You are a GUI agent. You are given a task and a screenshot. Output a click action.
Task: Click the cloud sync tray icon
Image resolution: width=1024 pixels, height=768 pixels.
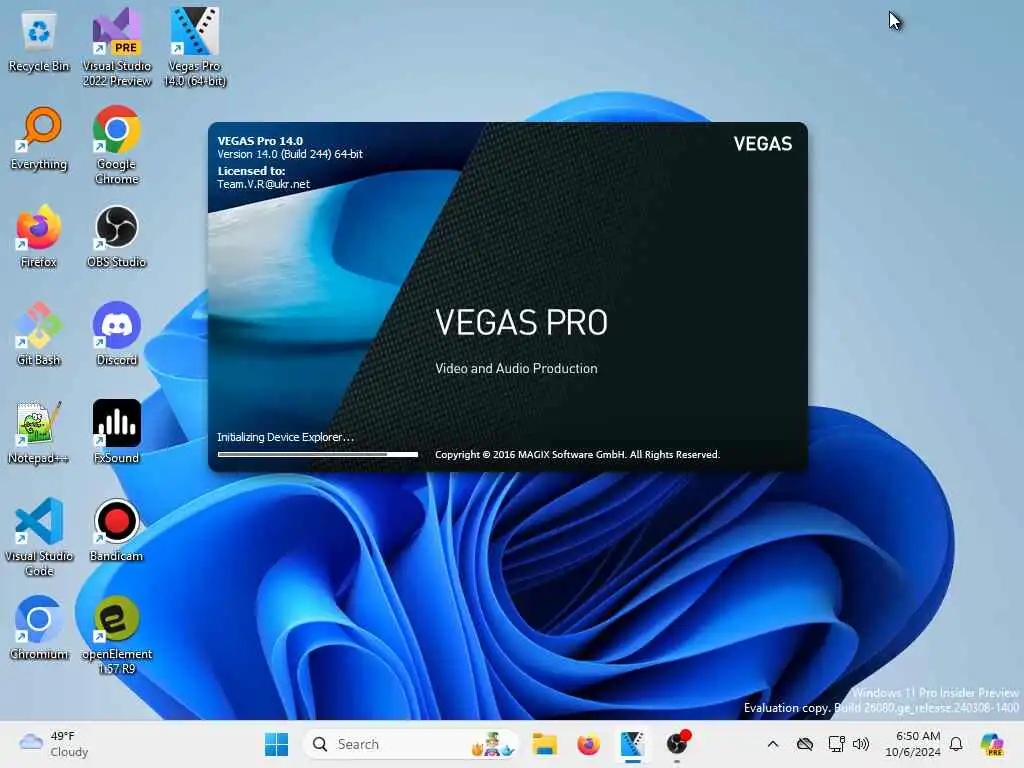pyautogui.click(x=805, y=744)
